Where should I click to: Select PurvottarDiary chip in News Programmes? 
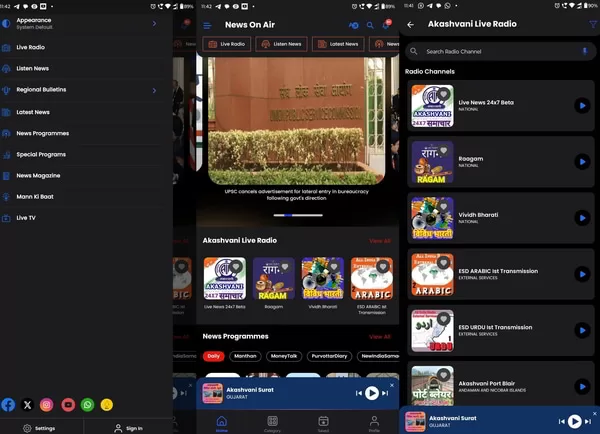[x=329, y=356]
